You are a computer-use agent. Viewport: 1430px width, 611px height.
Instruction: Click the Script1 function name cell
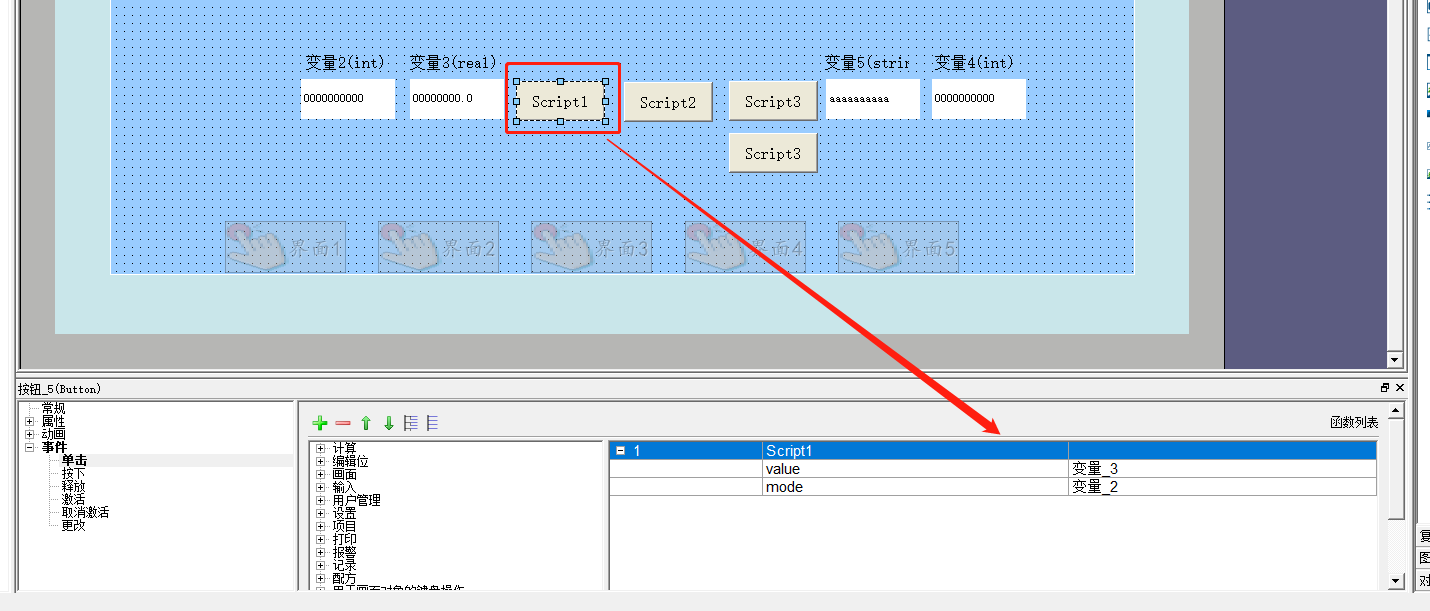tap(915, 451)
